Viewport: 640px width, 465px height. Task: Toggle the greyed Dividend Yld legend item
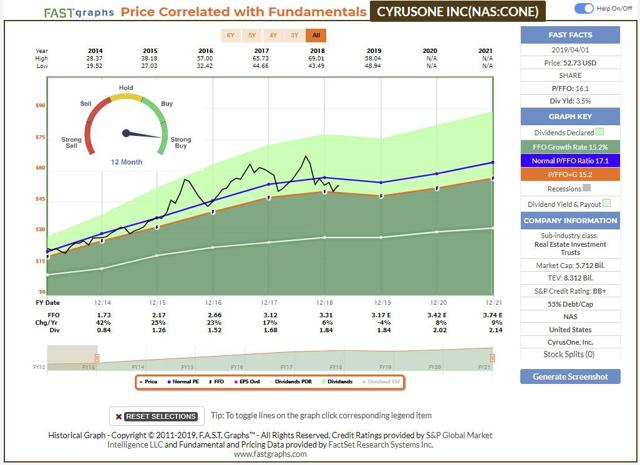click(x=382, y=382)
